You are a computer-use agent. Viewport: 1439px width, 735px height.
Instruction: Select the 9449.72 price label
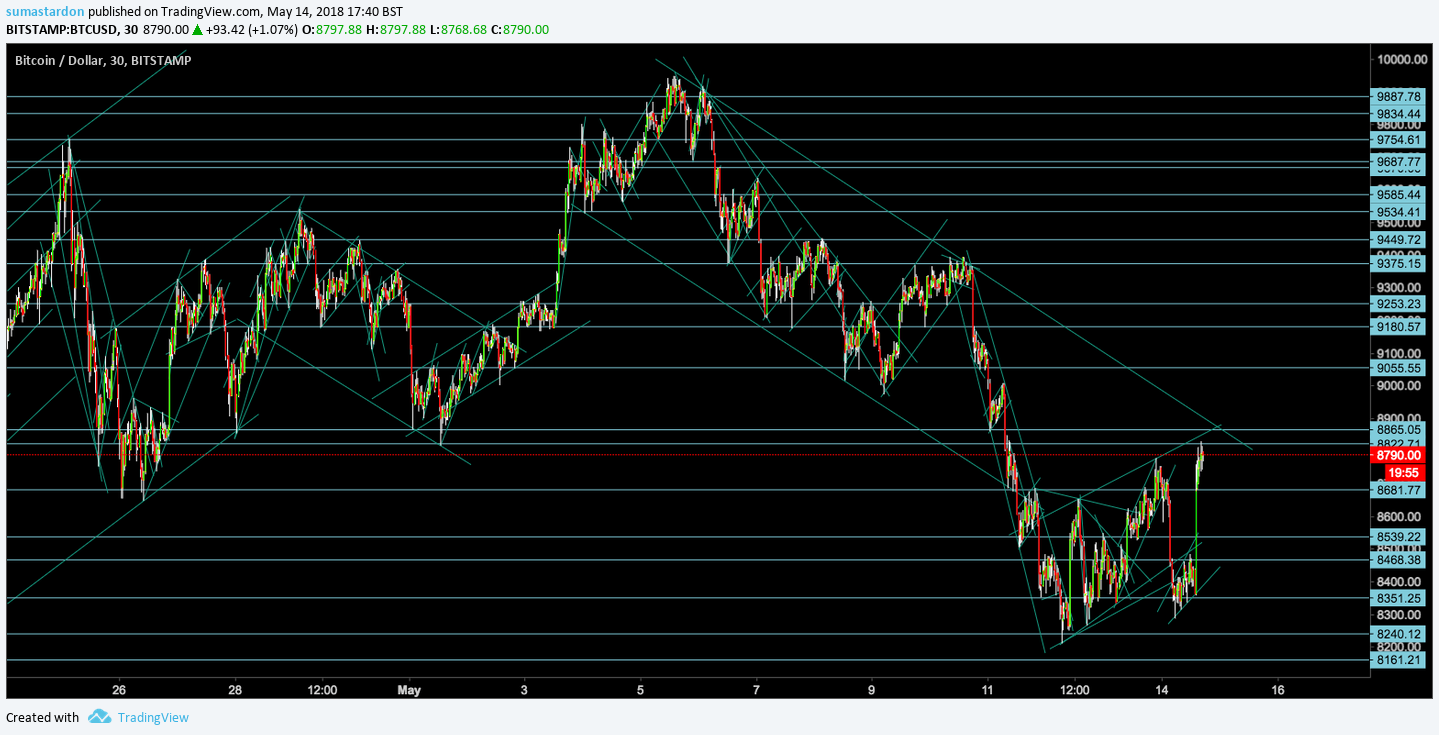pos(1398,240)
